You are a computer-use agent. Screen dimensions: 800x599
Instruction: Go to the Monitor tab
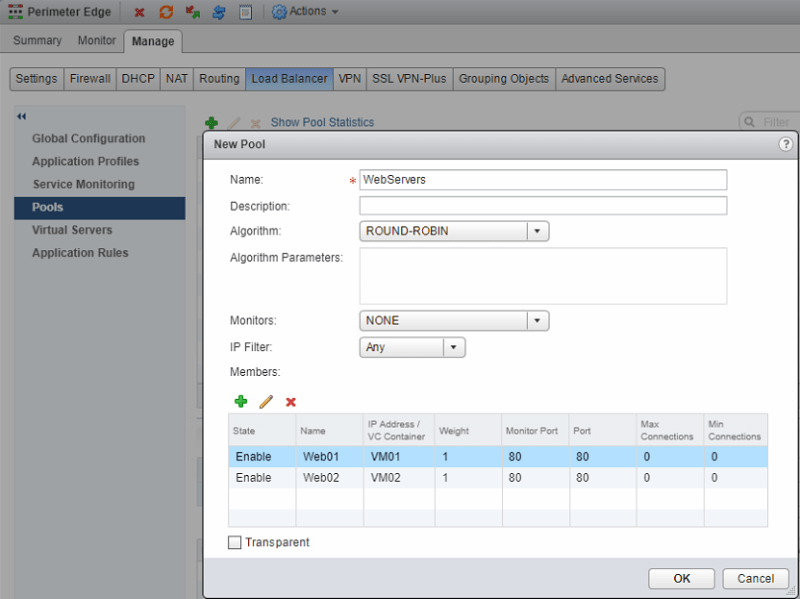coord(97,41)
